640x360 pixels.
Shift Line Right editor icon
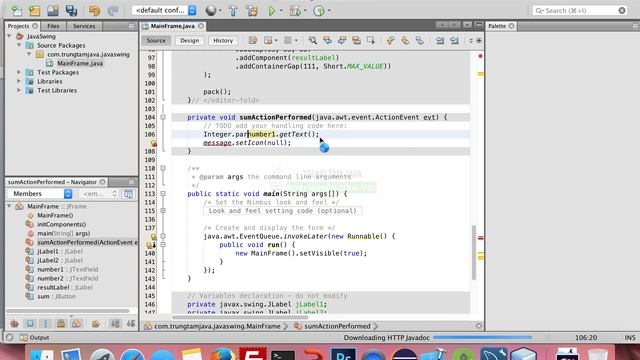pyautogui.click(x=454, y=40)
